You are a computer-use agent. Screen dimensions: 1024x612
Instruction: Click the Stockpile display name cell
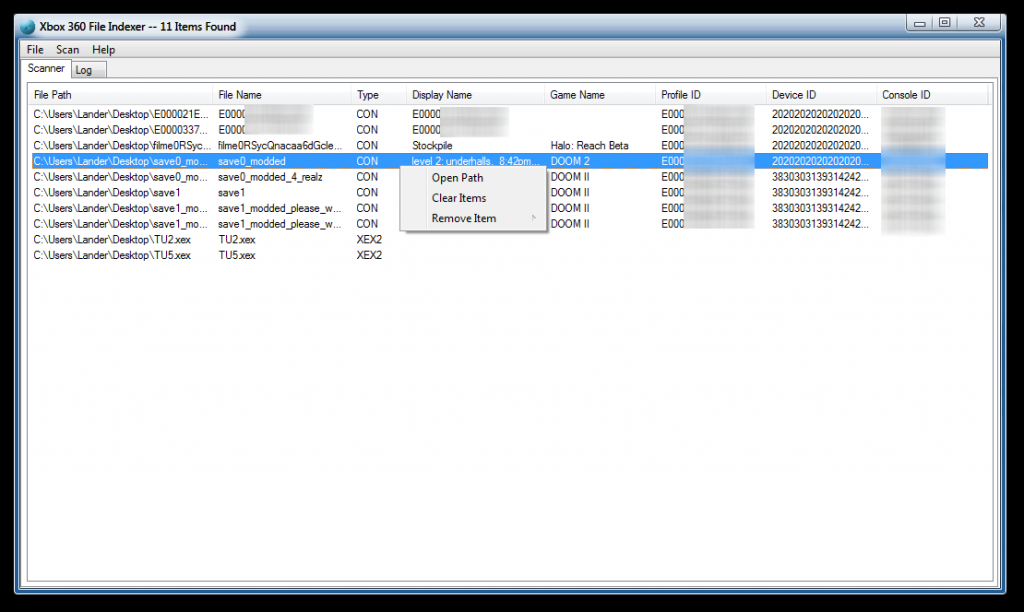432,146
